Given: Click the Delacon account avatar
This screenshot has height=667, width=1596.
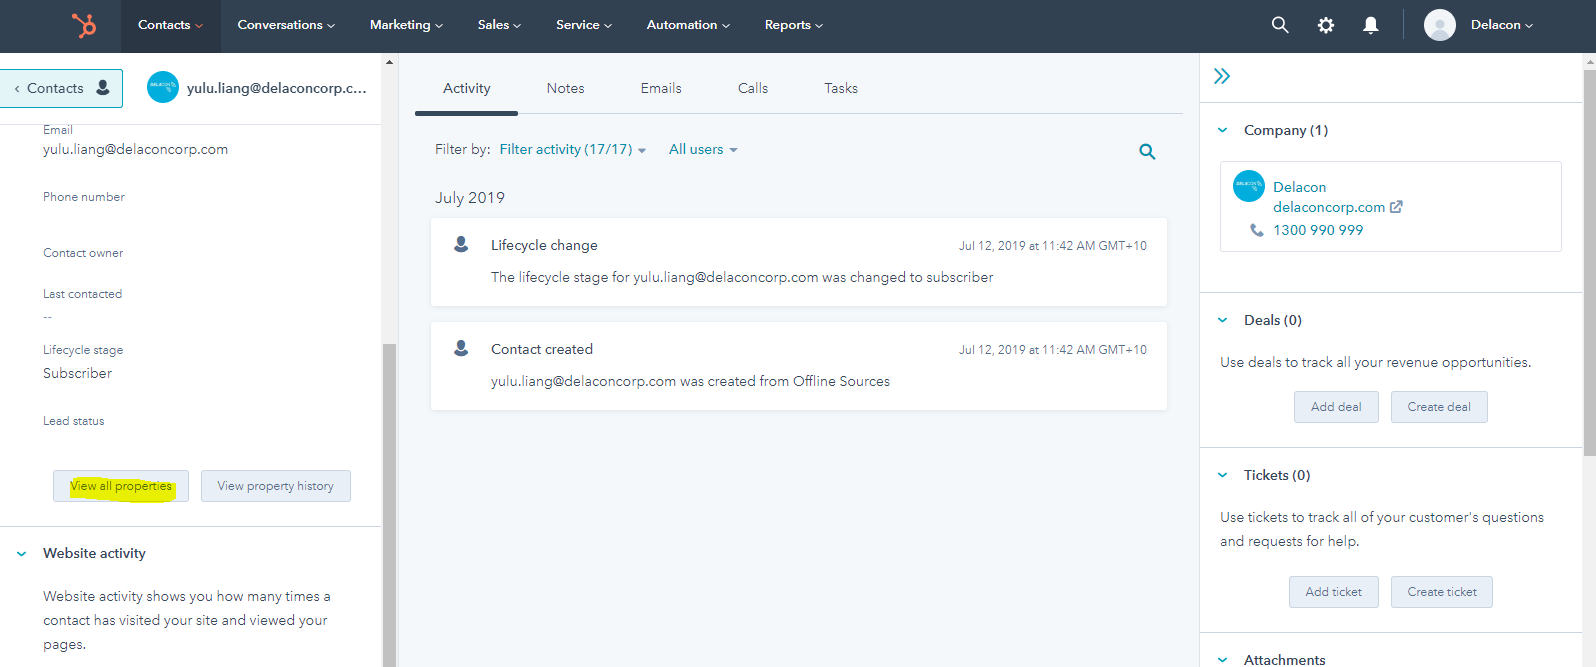Looking at the screenshot, I should (x=1440, y=25).
